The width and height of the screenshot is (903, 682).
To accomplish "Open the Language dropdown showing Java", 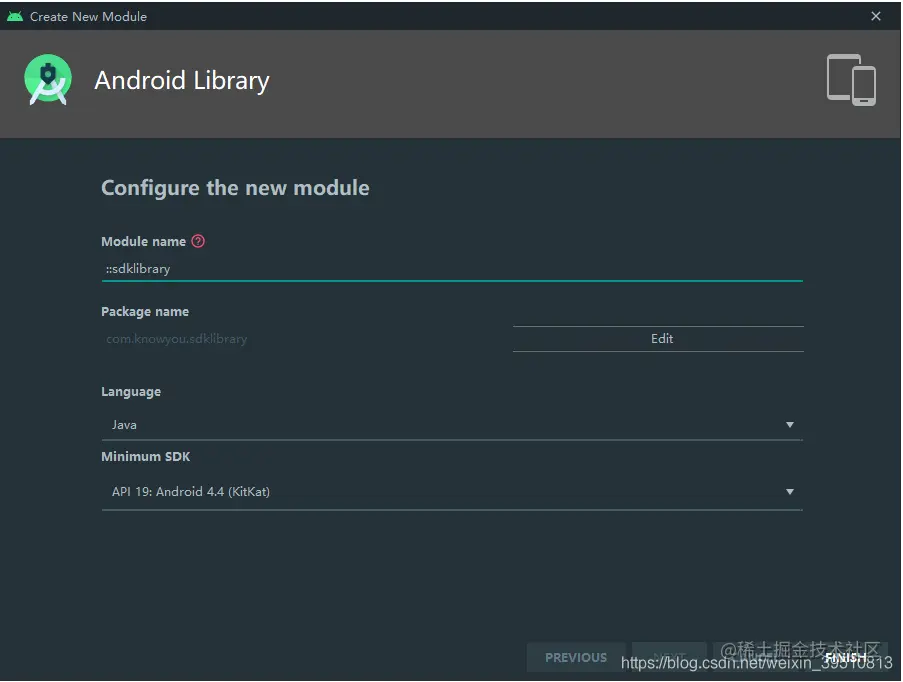I will pyautogui.click(x=452, y=425).
